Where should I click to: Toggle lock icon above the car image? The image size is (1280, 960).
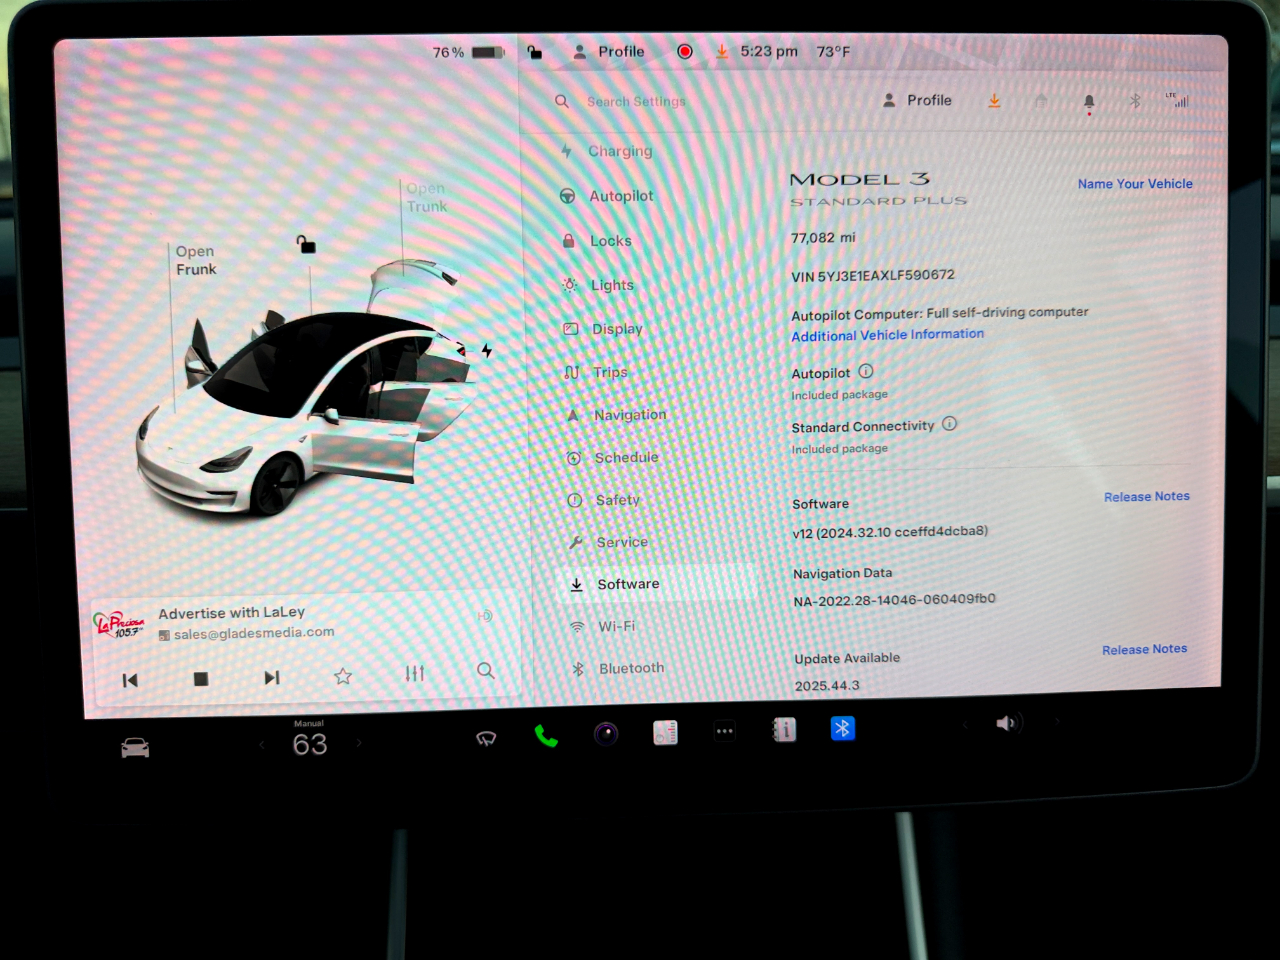[306, 244]
